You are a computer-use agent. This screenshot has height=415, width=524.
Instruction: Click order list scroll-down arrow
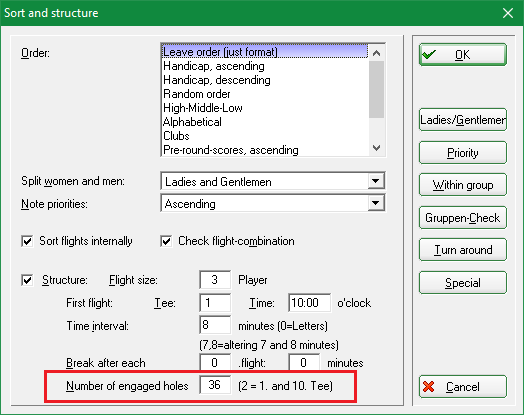click(377, 148)
